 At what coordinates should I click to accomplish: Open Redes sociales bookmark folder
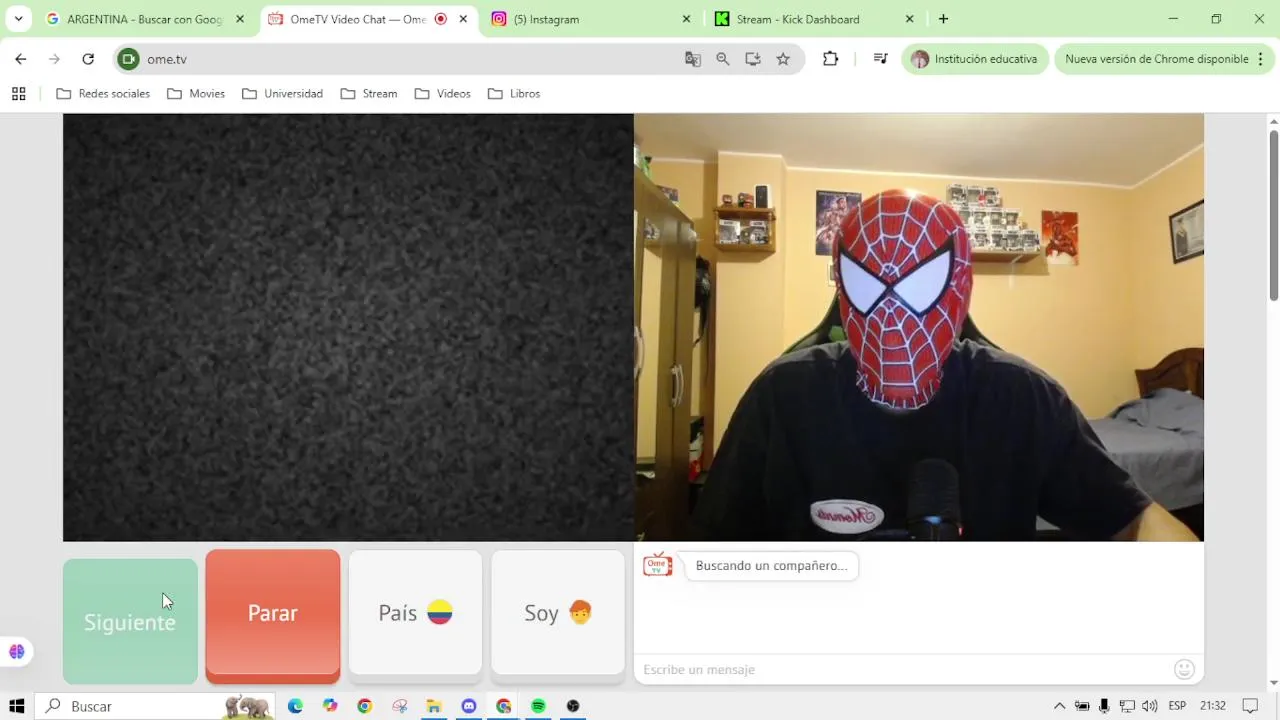coord(103,94)
